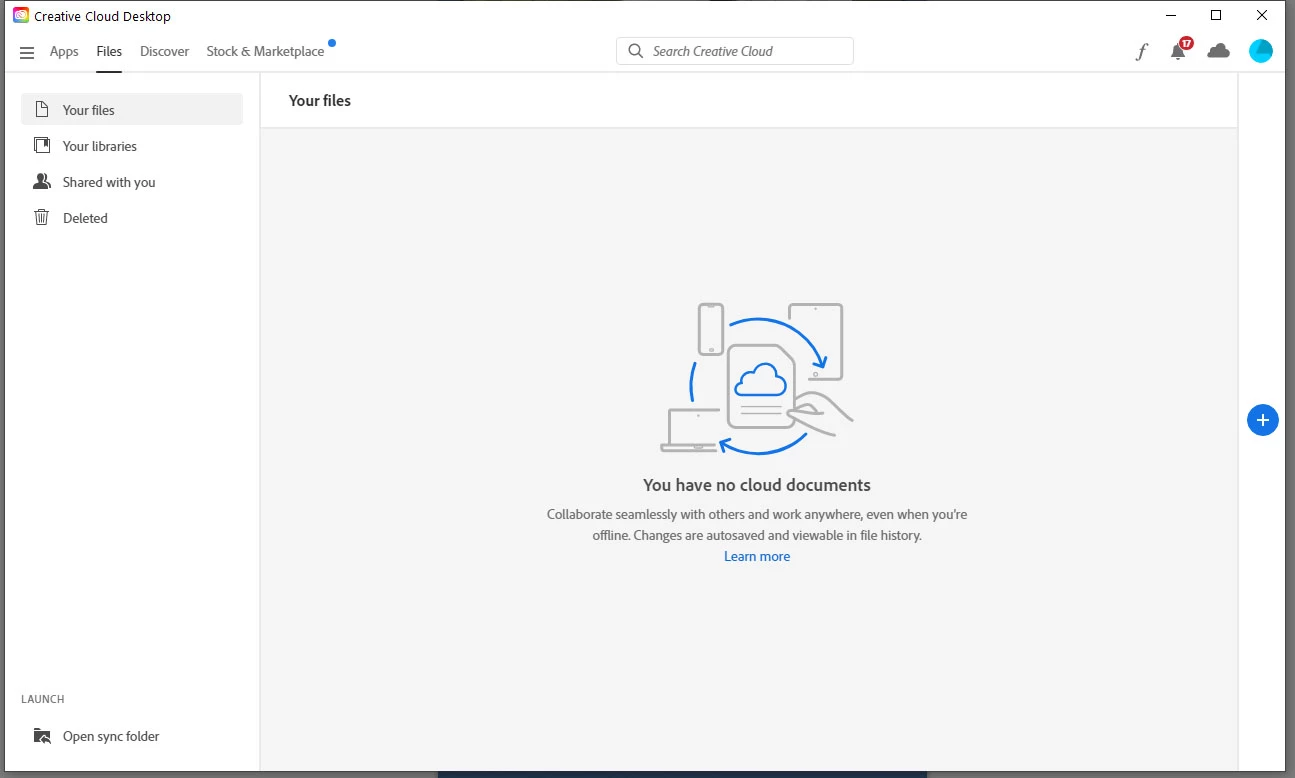Open the notifications bell icon
Viewport: 1295px width, 778px height.
coord(1180,50)
